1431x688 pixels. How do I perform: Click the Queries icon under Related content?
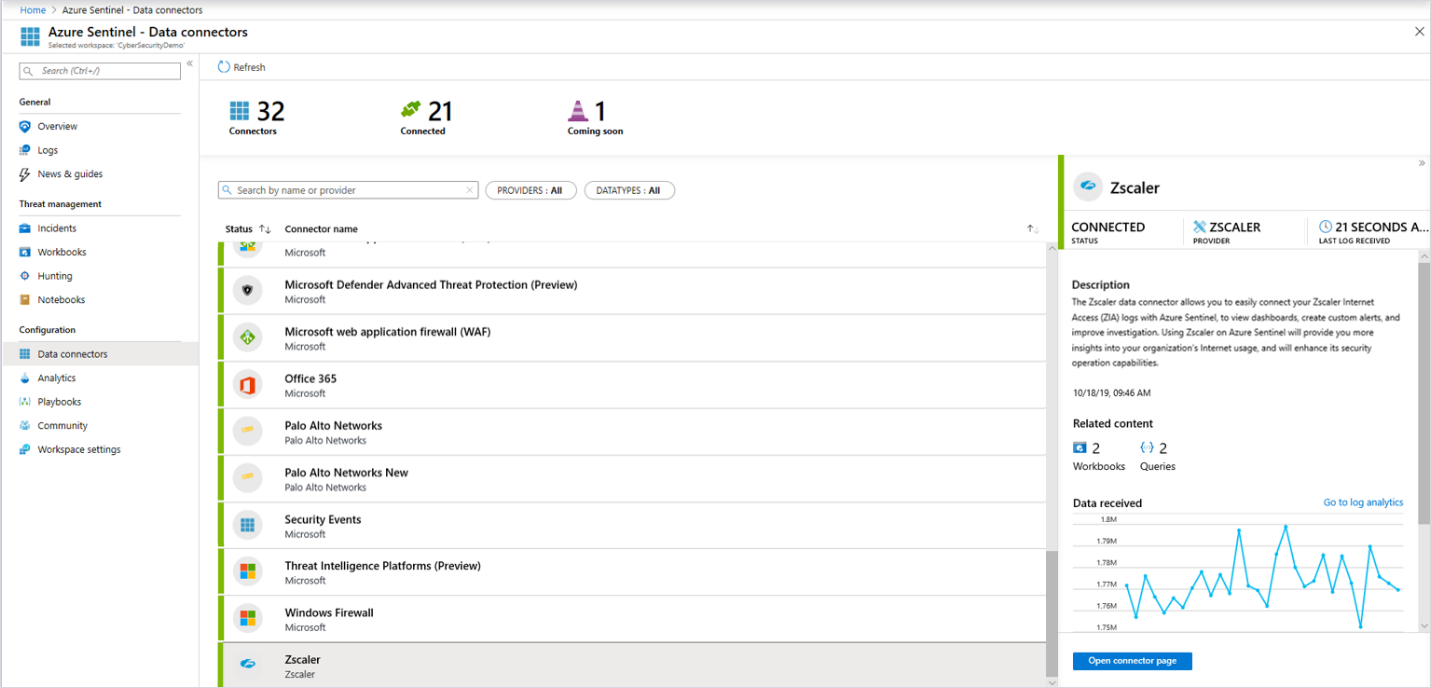pos(1141,447)
